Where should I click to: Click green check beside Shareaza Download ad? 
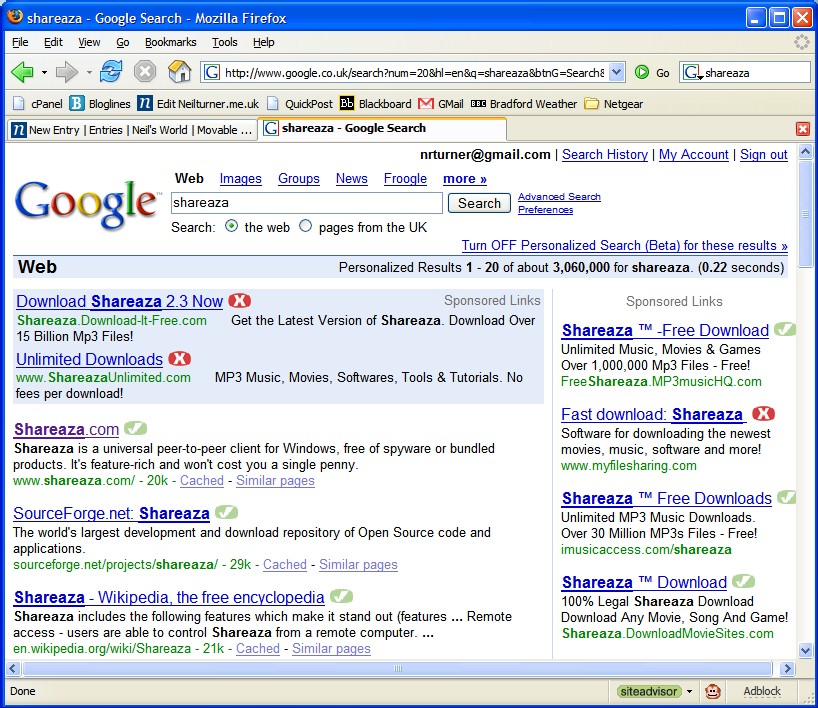[x=743, y=581]
